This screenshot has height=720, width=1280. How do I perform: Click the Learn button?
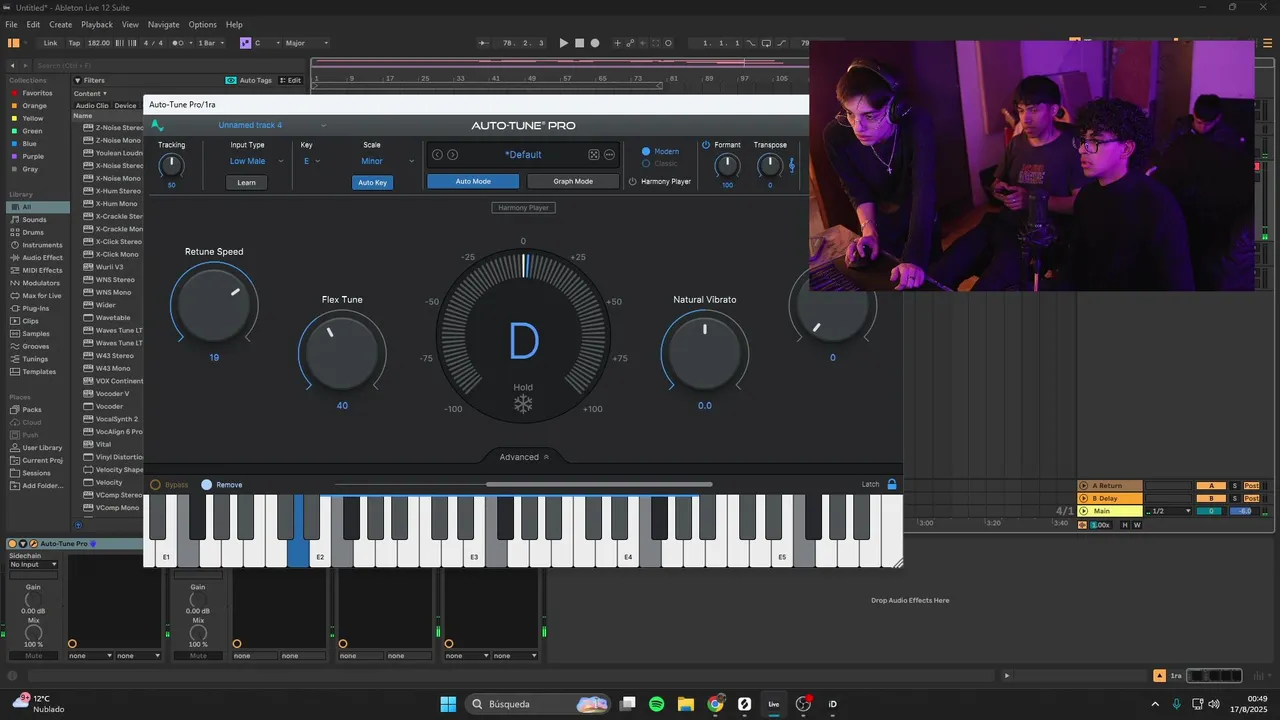click(246, 182)
